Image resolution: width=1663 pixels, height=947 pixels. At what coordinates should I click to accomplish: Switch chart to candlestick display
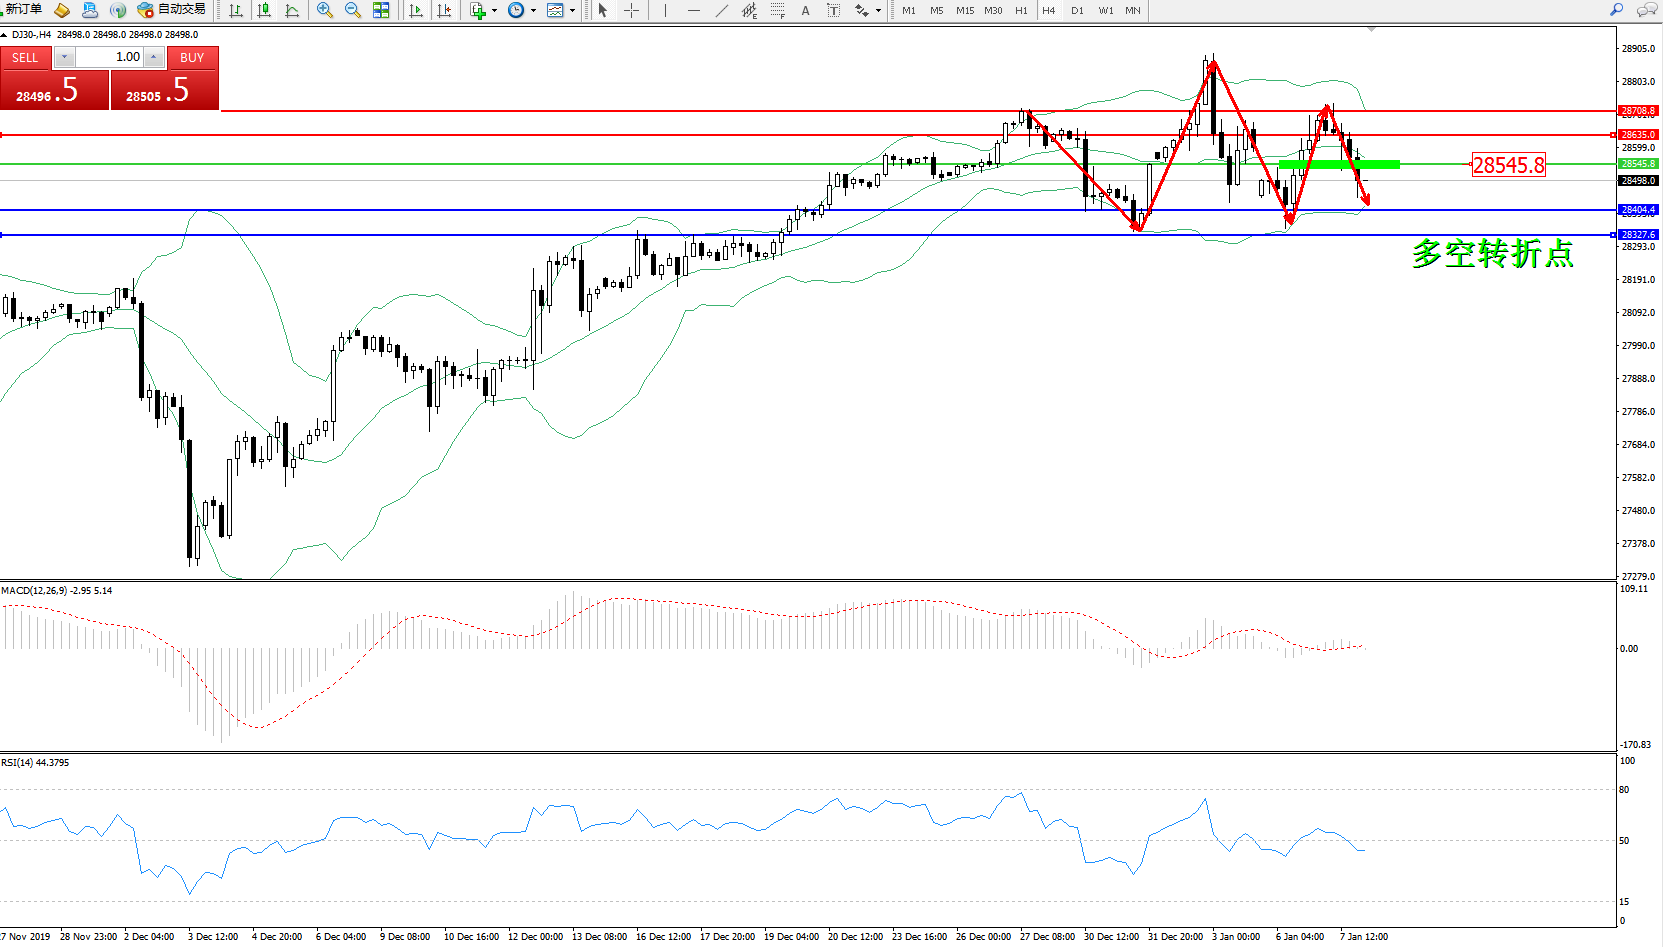pyautogui.click(x=264, y=10)
